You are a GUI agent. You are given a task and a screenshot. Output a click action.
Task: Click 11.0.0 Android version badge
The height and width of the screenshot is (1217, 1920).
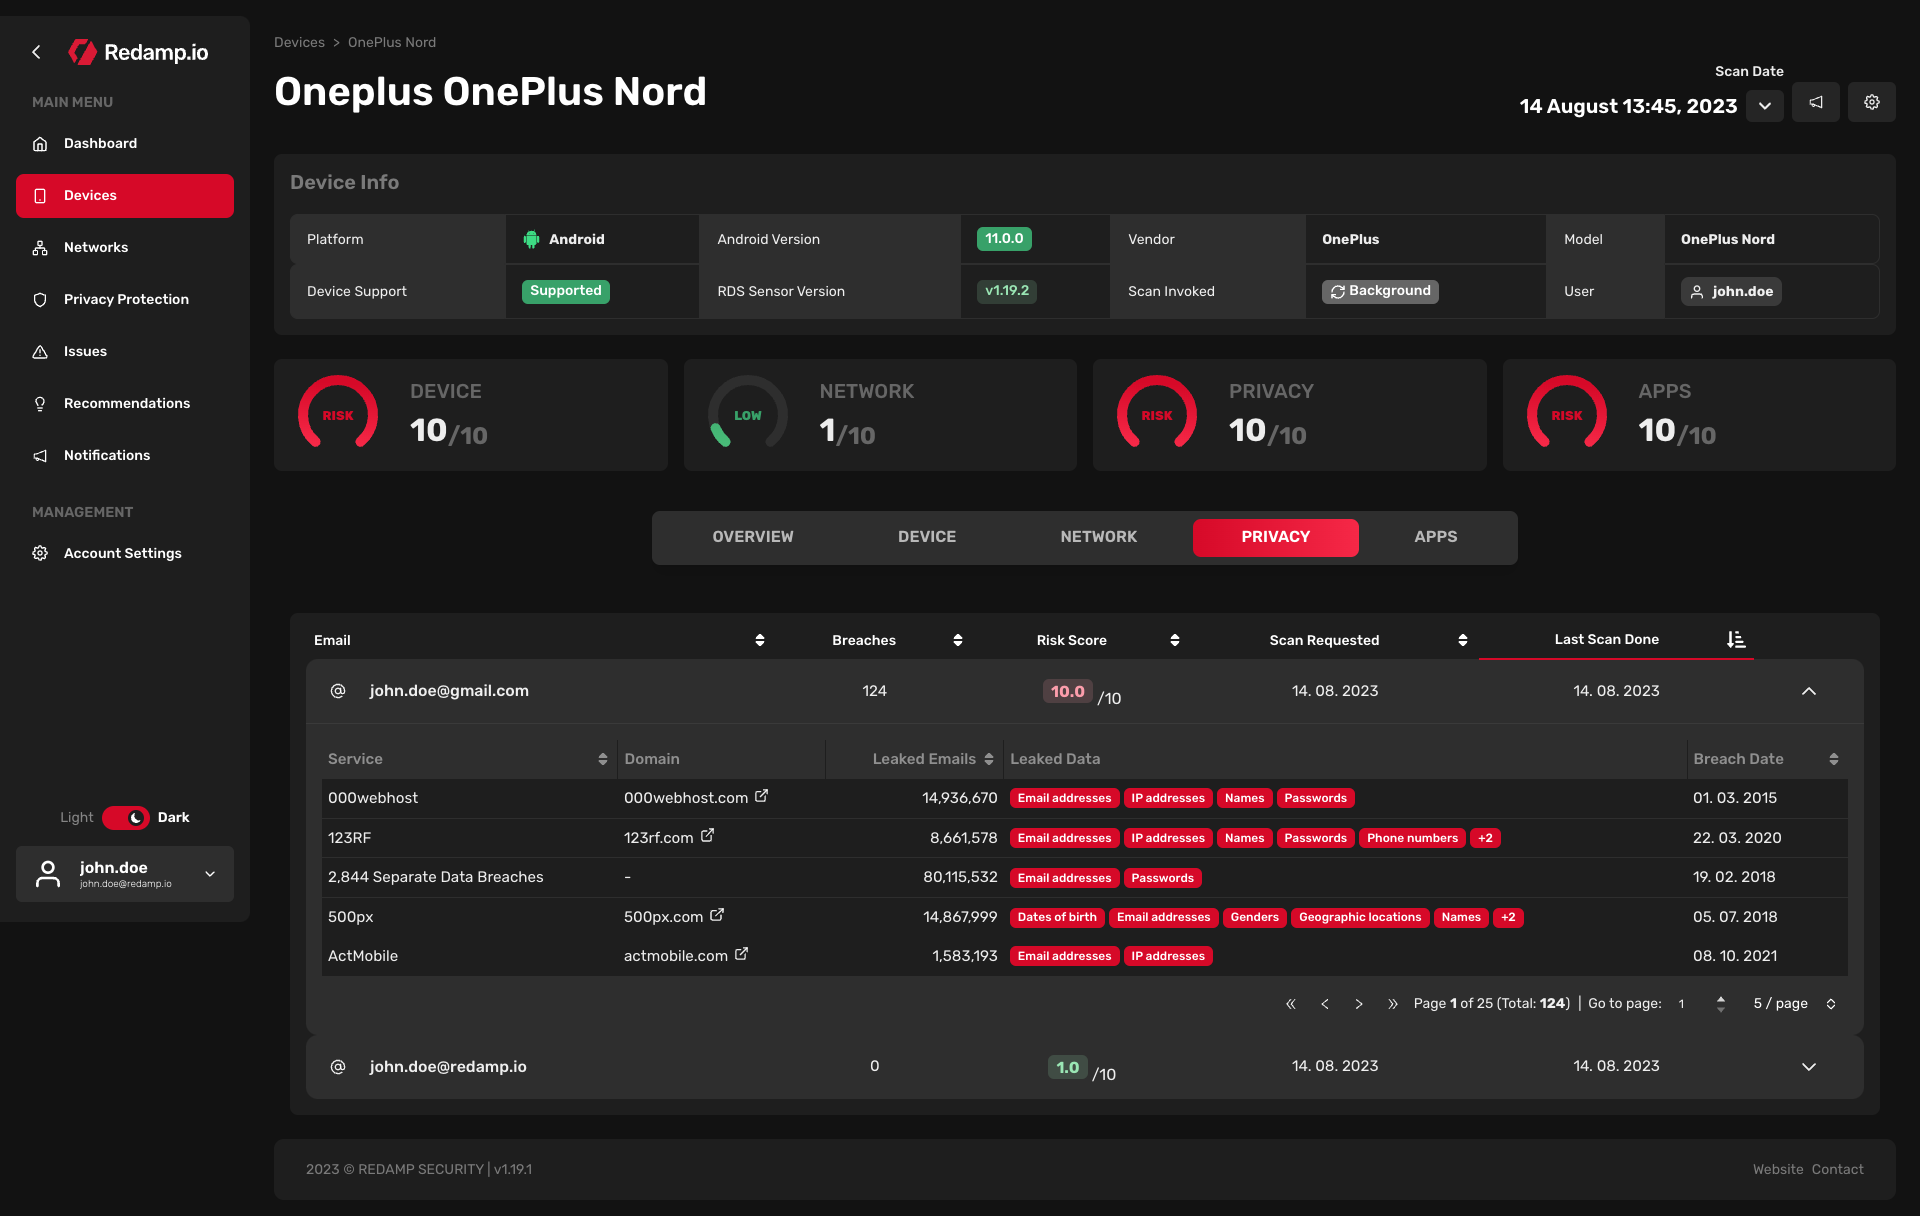pos(1004,239)
